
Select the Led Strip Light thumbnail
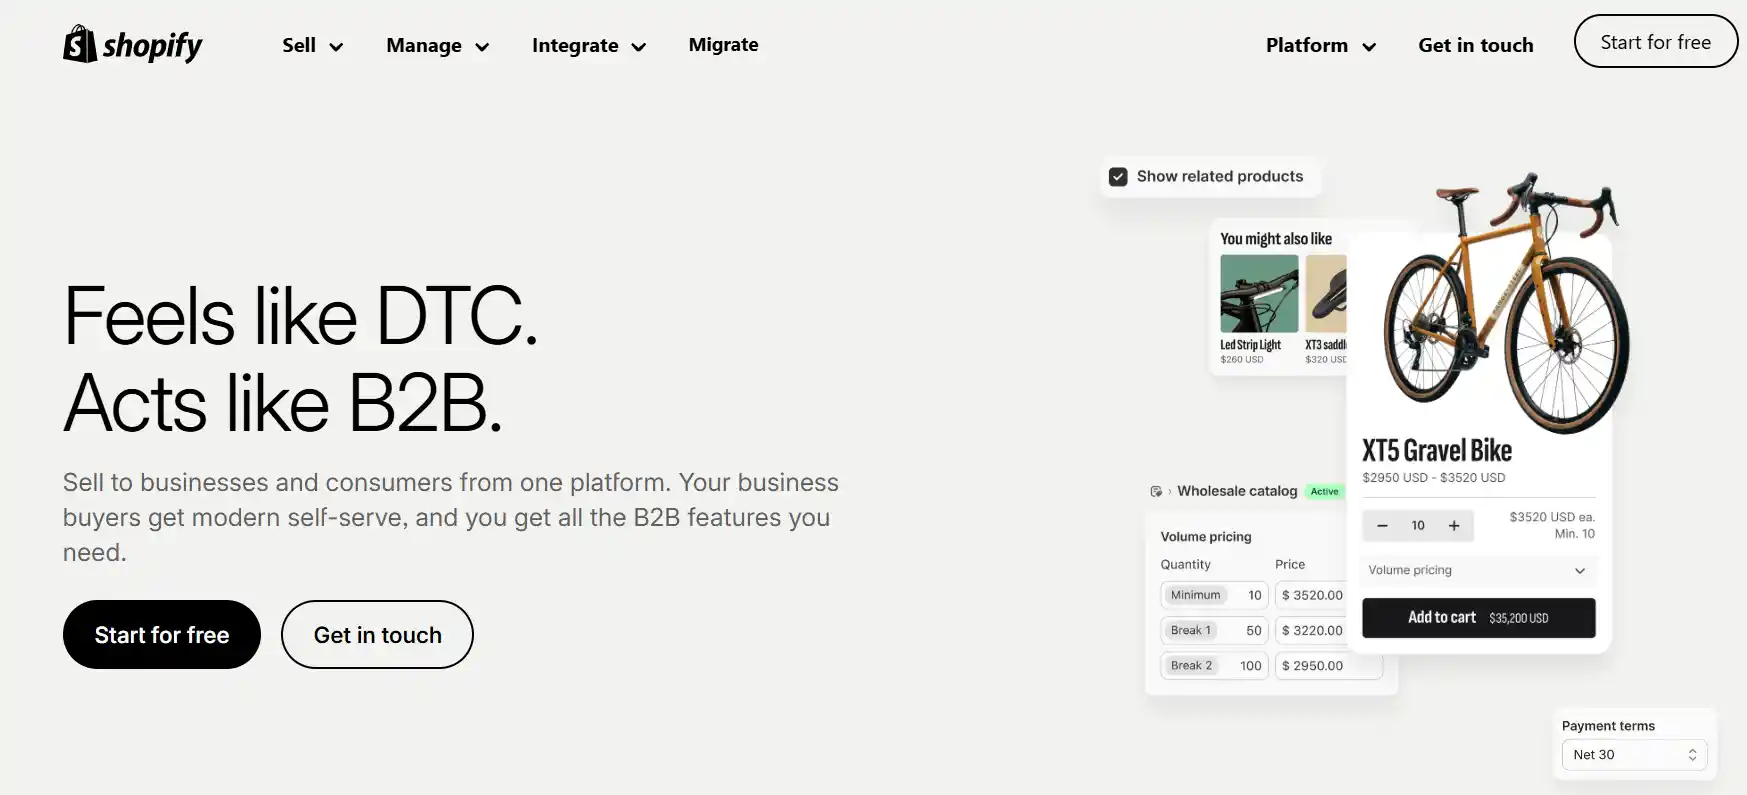pyautogui.click(x=1259, y=294)
